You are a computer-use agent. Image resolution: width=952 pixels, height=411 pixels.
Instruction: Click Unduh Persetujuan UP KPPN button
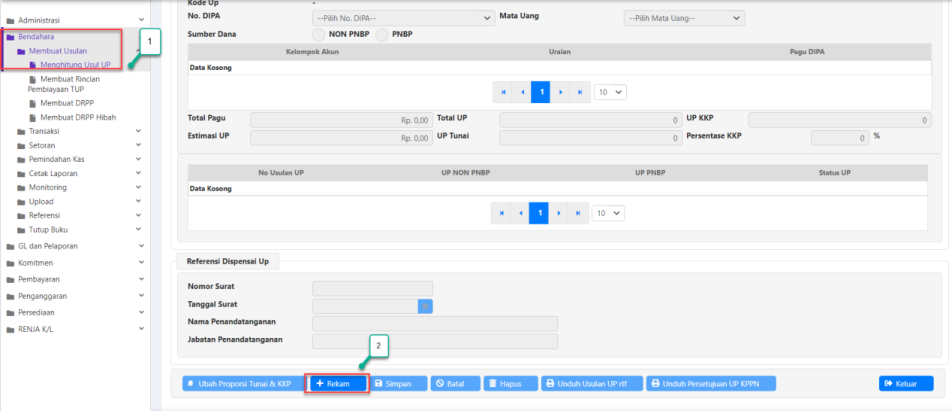point(711,384)
